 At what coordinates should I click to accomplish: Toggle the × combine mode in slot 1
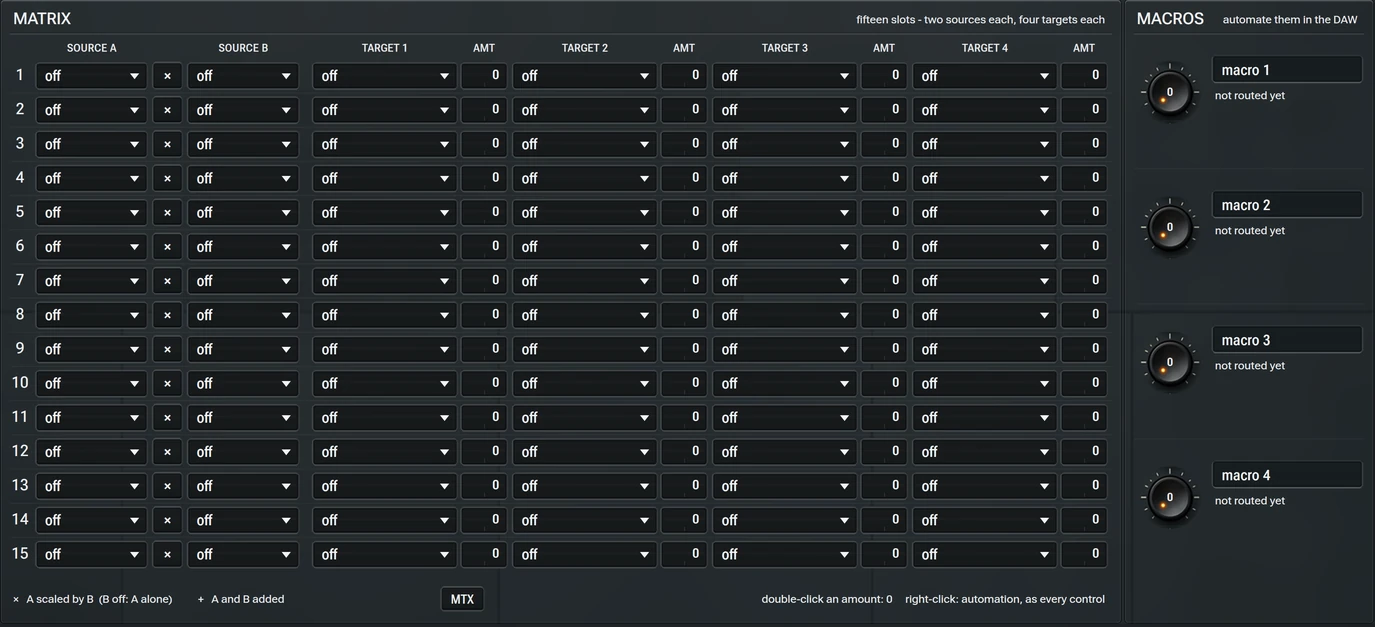167,76
